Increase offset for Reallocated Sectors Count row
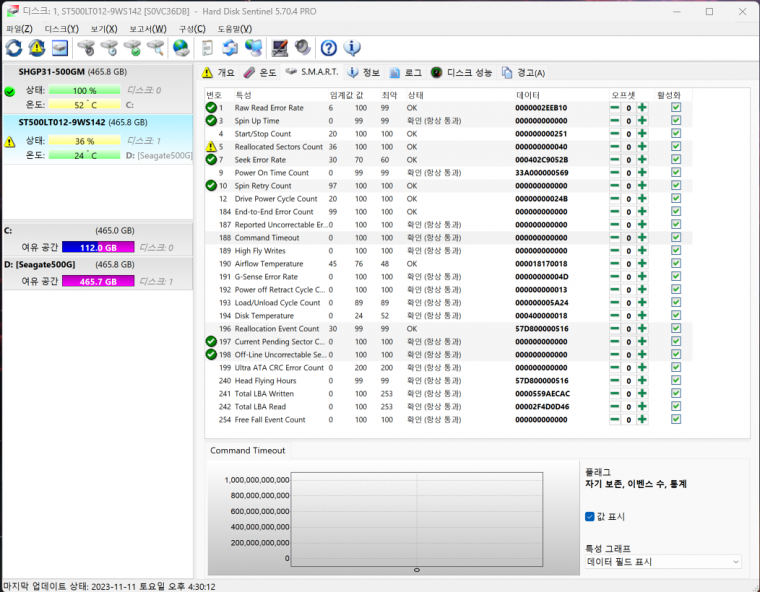This screenshot has height=592, width=760. point(642,146)
